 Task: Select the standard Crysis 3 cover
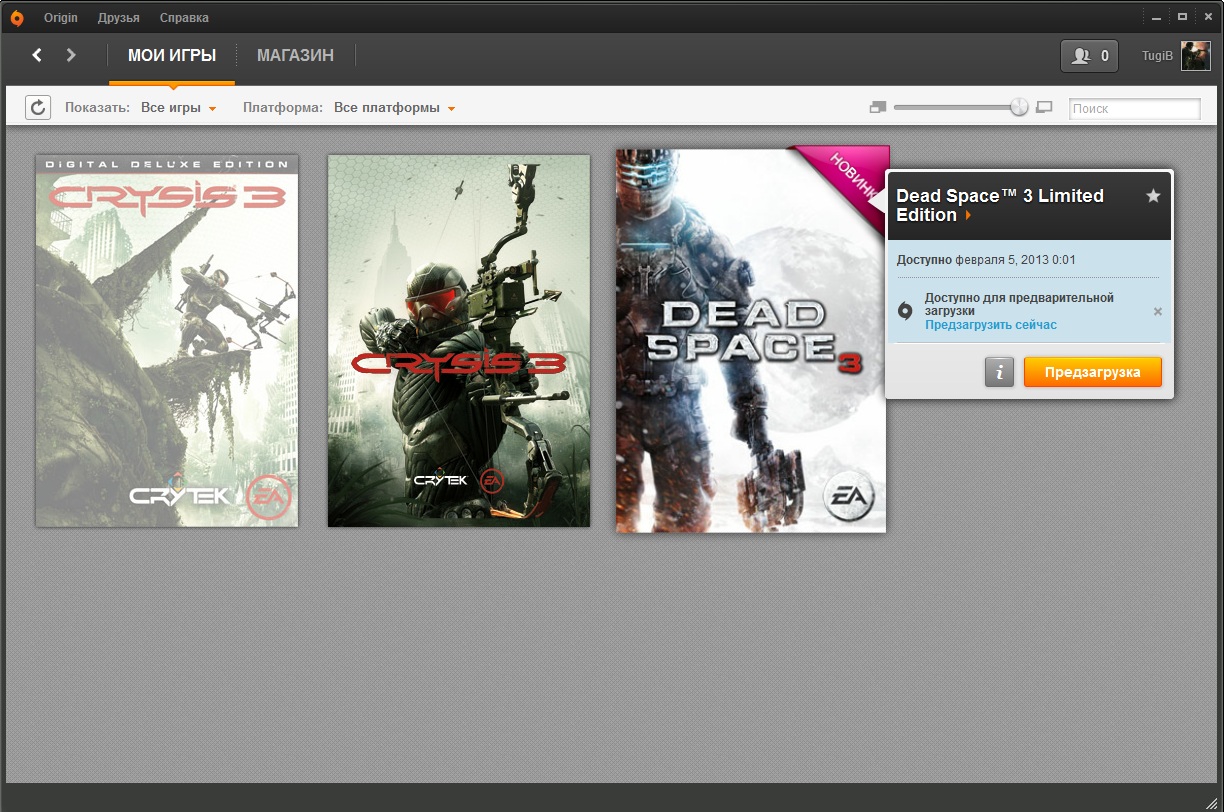[x=459, y=340]
